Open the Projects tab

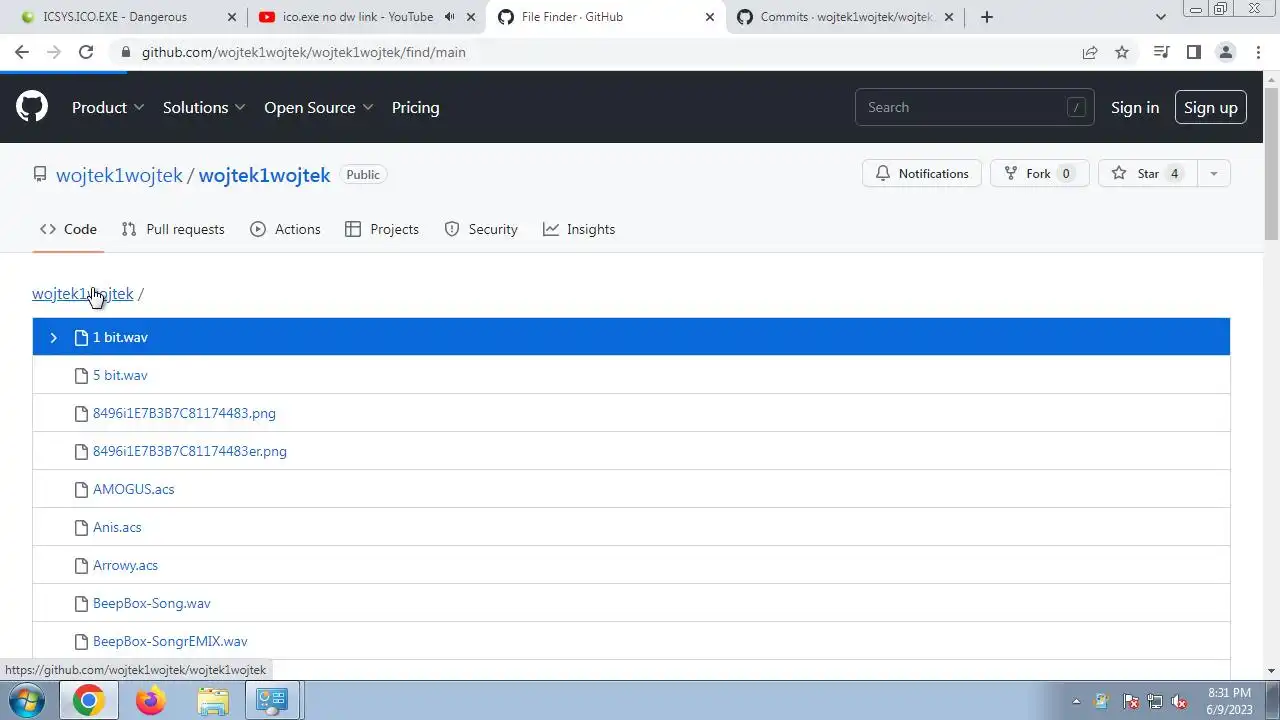pos(381,229)
